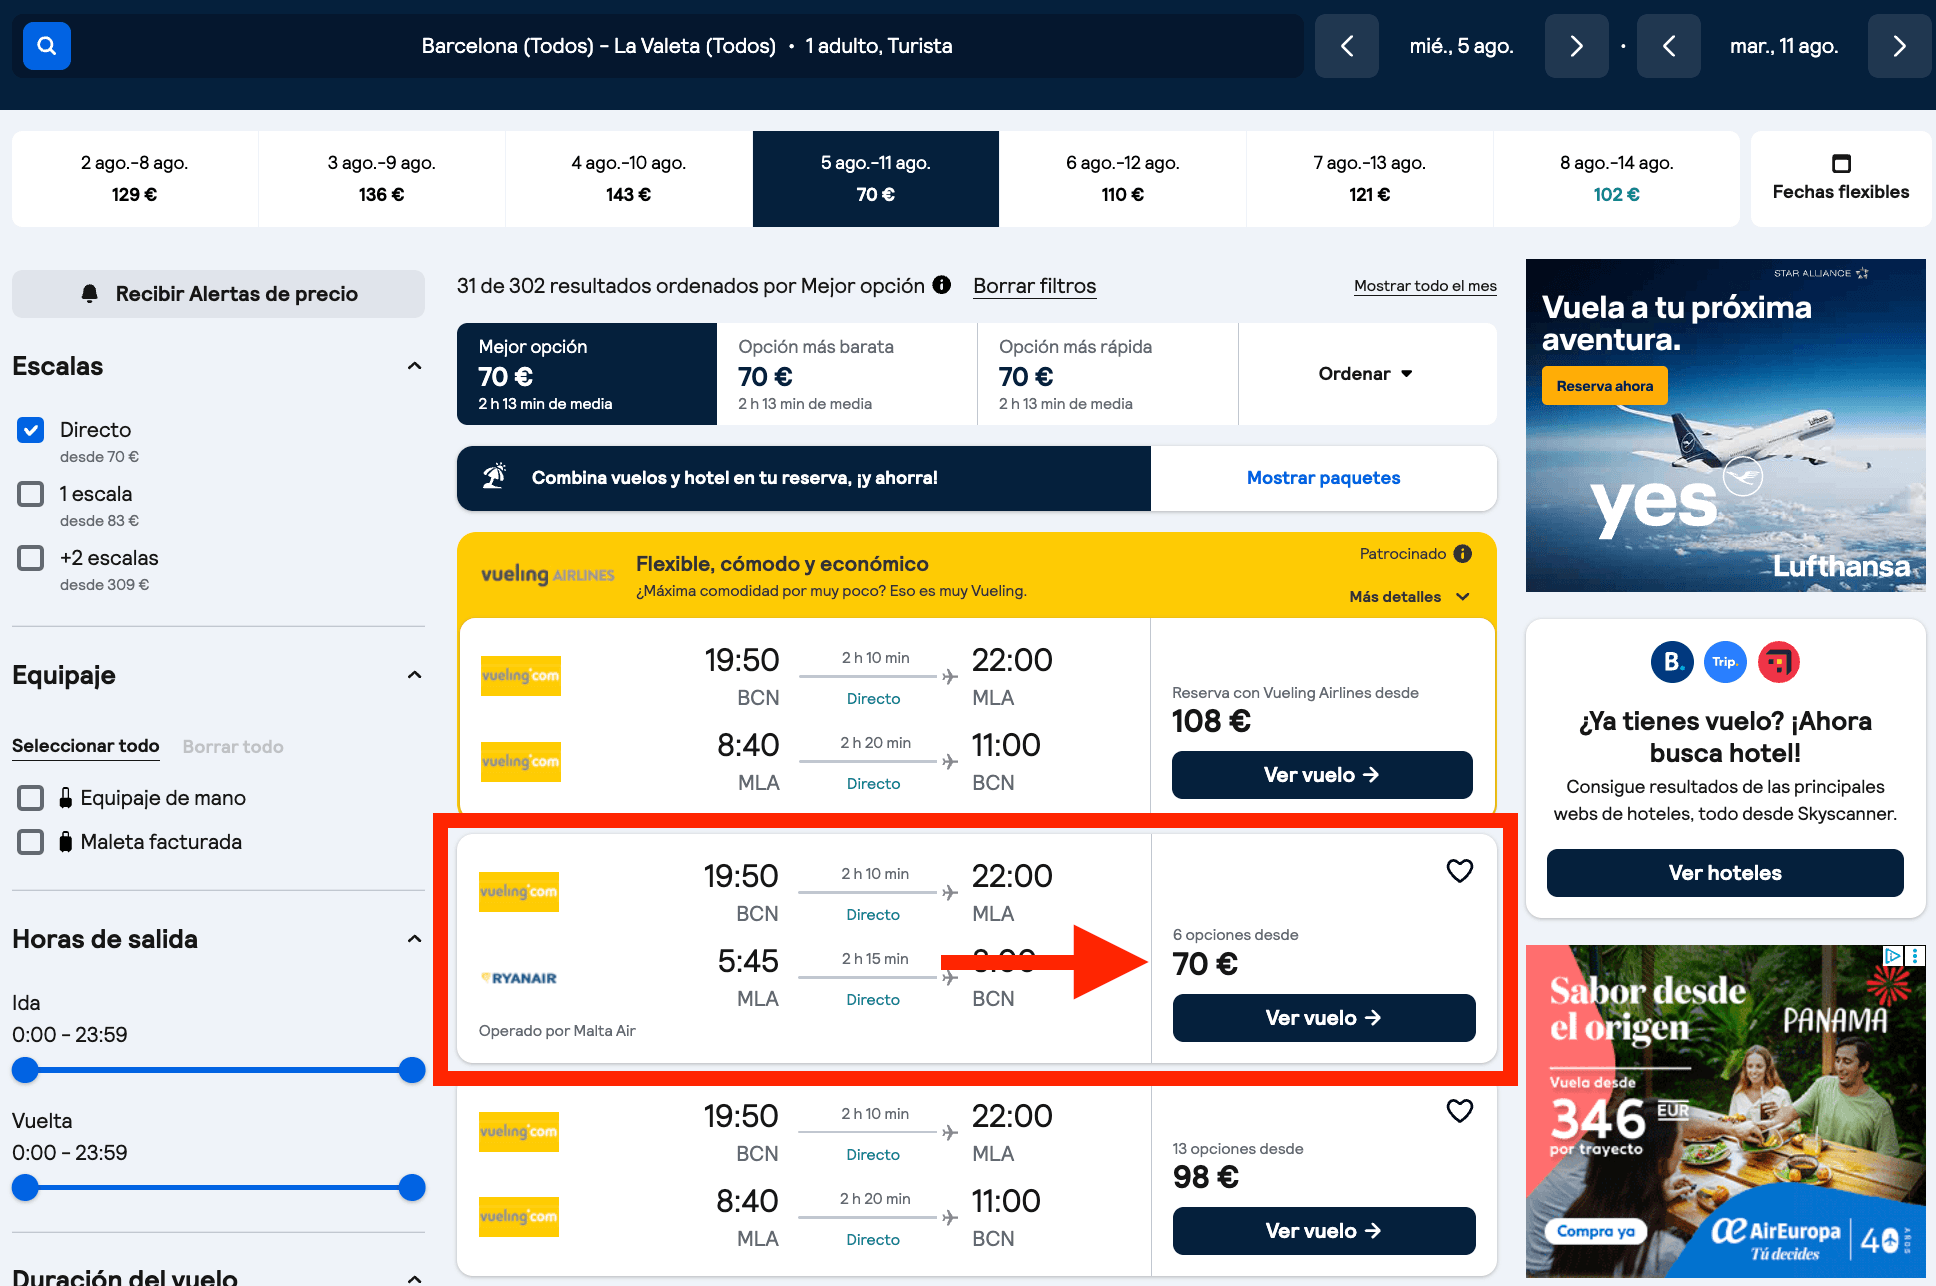Select 7 ago.-13 ago. date option

1370,179
